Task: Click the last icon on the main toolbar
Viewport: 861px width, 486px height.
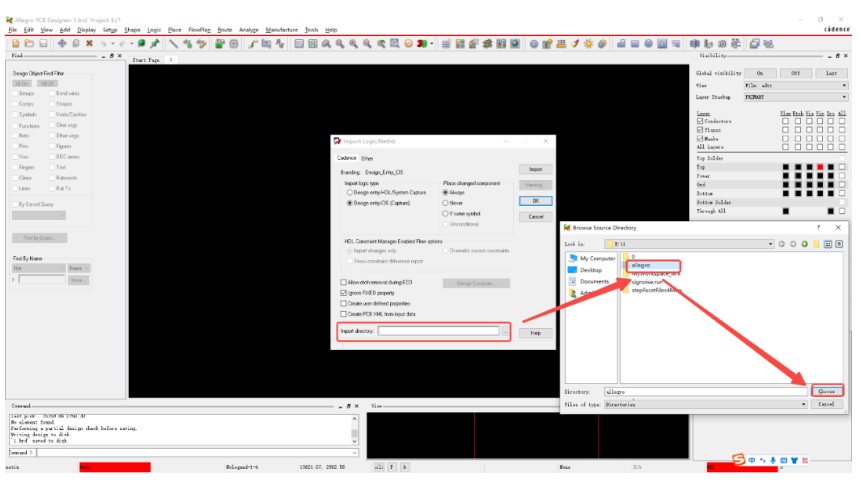Action: coord(768,43)
